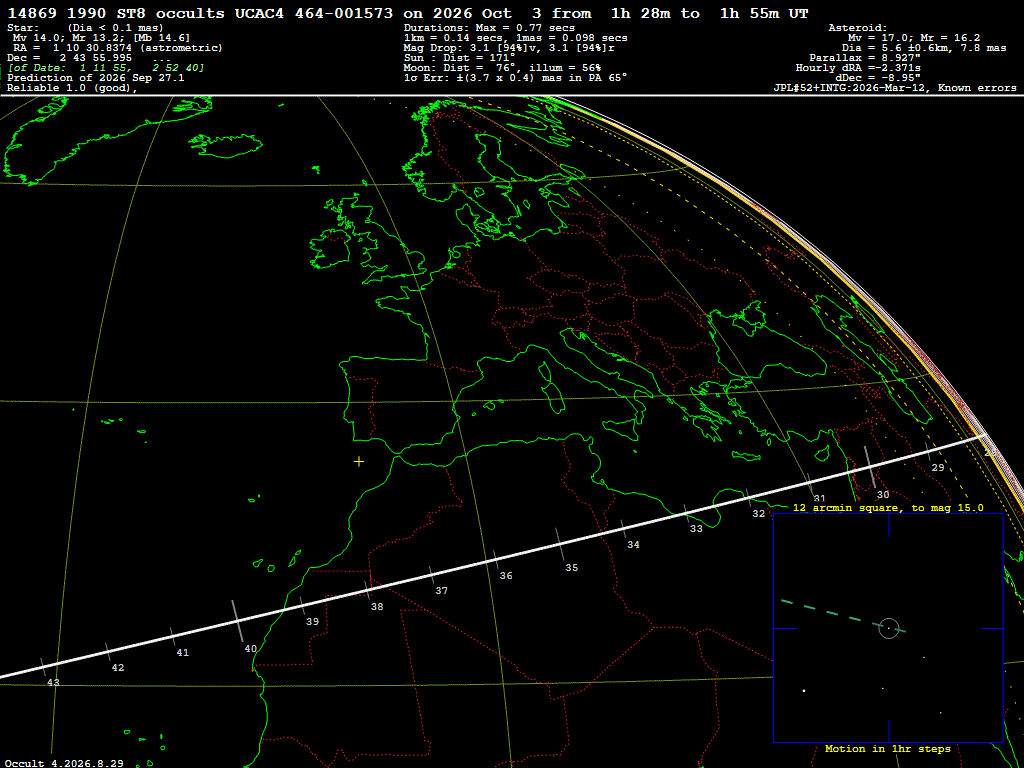This screenshot has height=768, width=1024.
Task: Click the yellow plus crosshair in the Atlantic
Action: coord(359,462)
